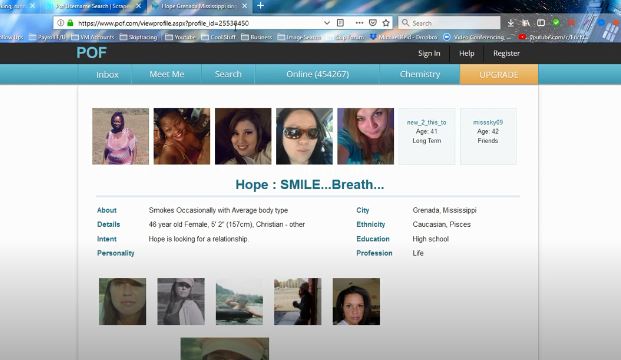Open the Library icon in toolbar
The image size is (621, 360).
(526, 23)
